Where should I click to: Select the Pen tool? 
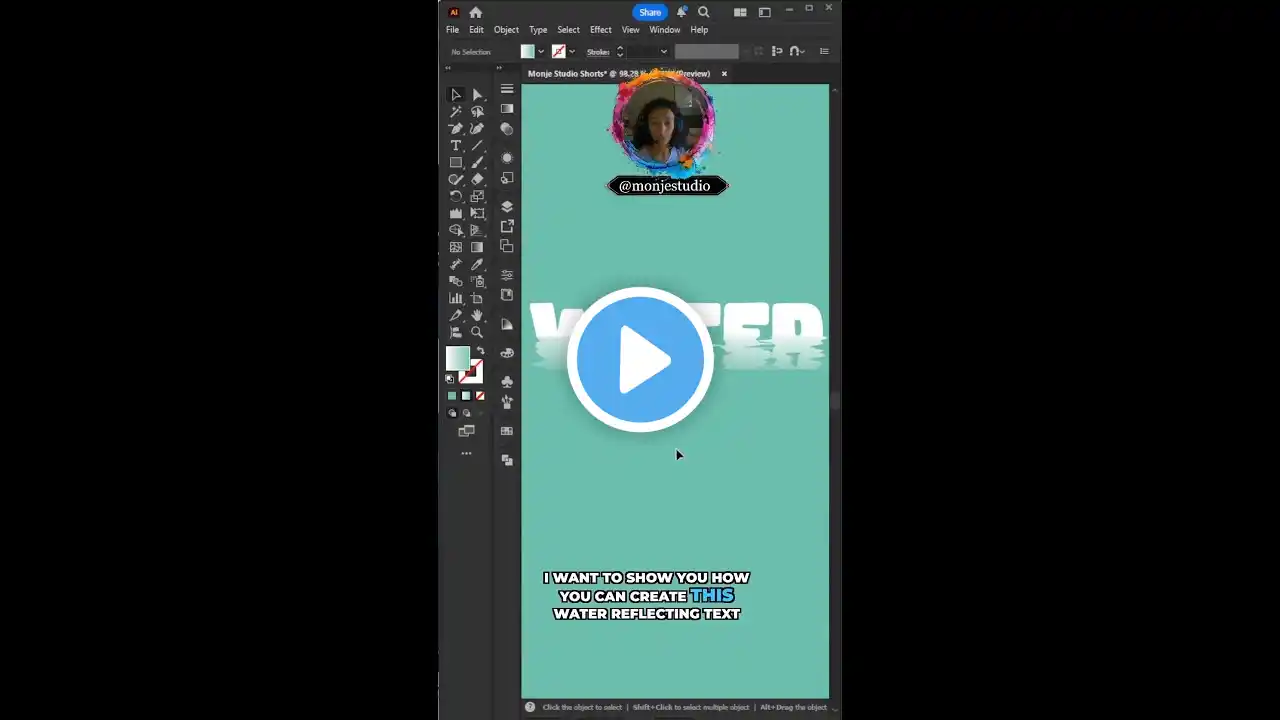coord(456,129)
